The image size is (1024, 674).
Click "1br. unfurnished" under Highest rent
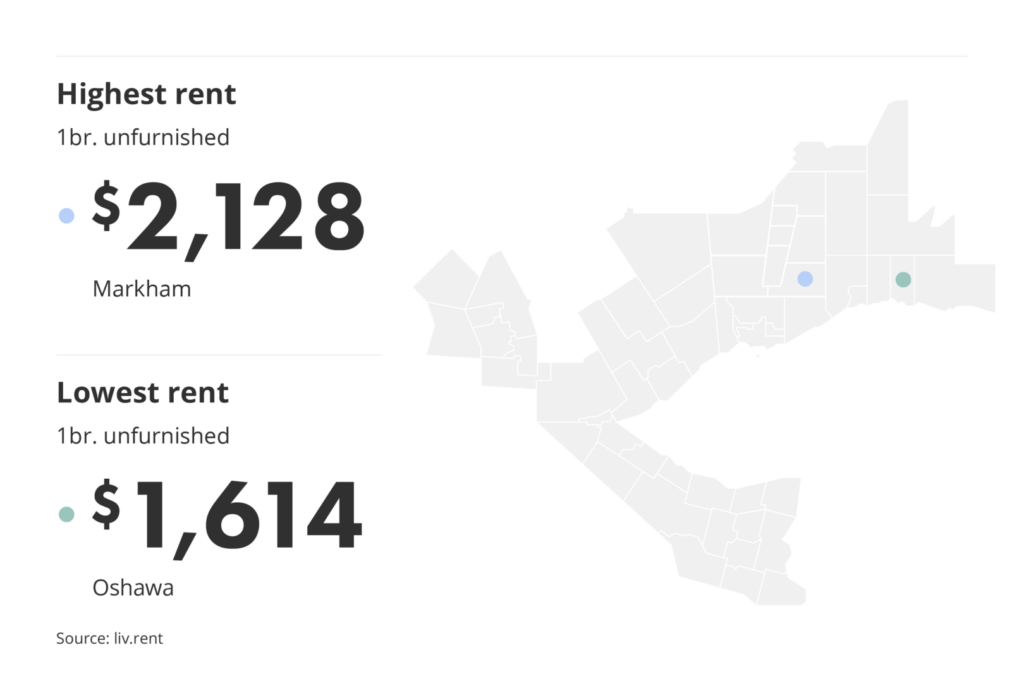[143, 137]
